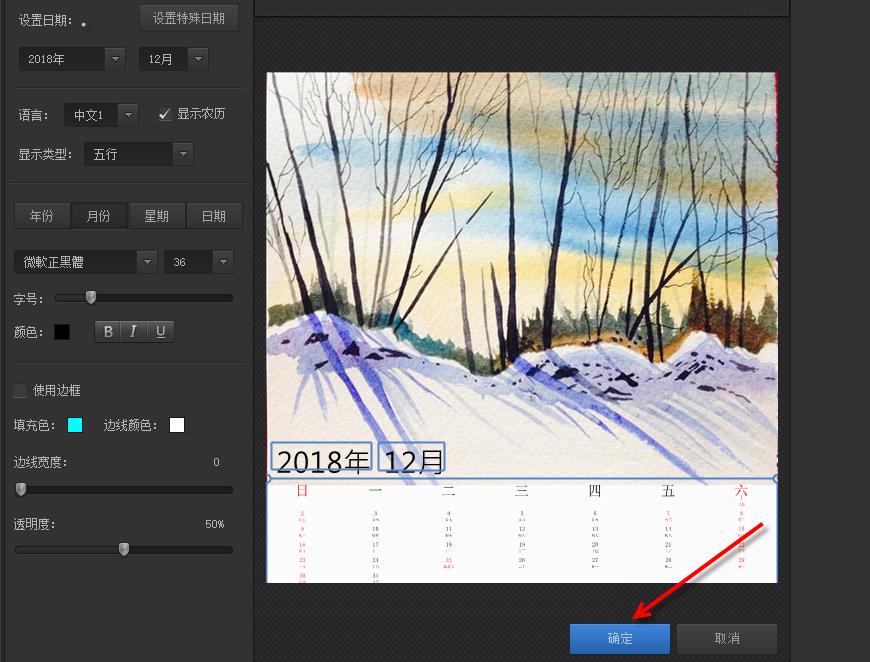Toggle bold text formatting

pyautogui.click(x=108, y=331)
